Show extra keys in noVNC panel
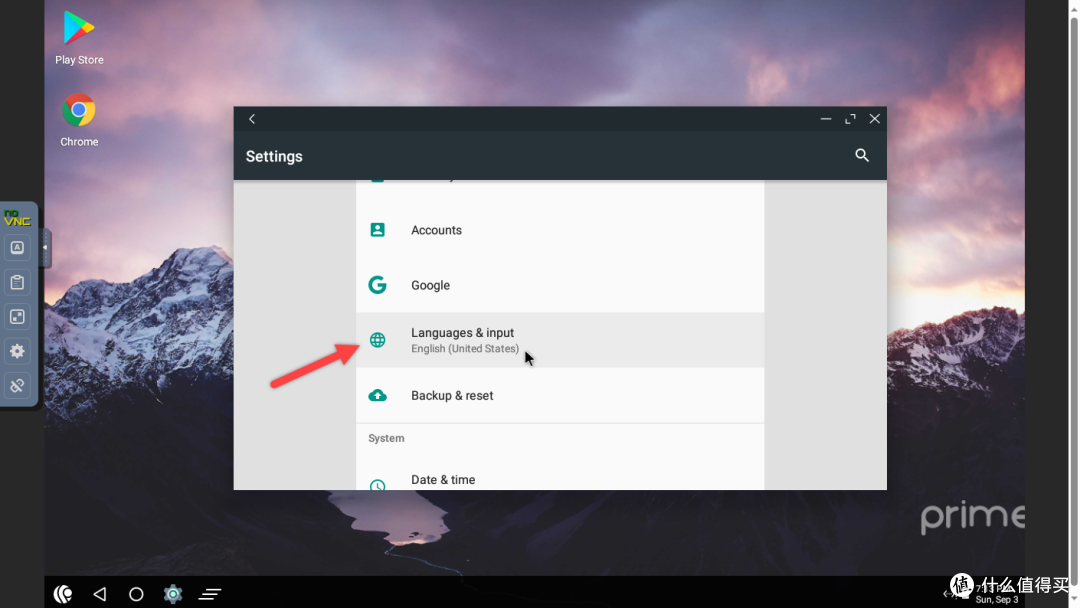 click(x=17, y=248)
